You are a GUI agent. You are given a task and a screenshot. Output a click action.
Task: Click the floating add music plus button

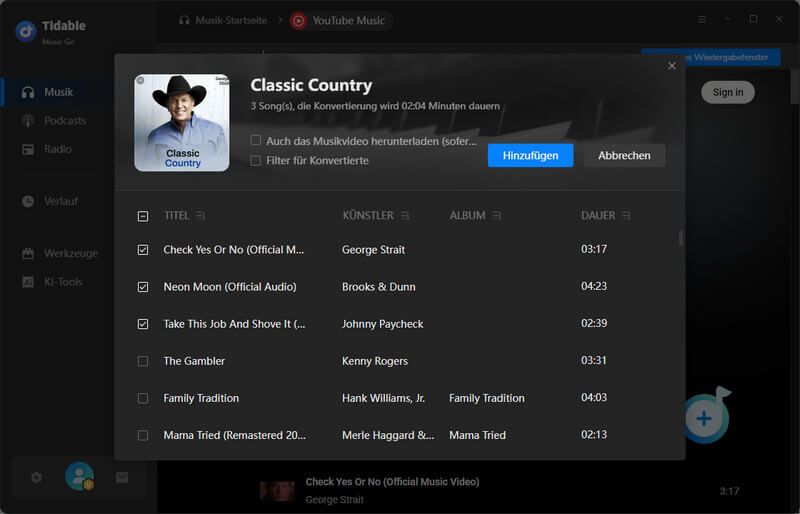pyautogui.click(x=705, y=419)
